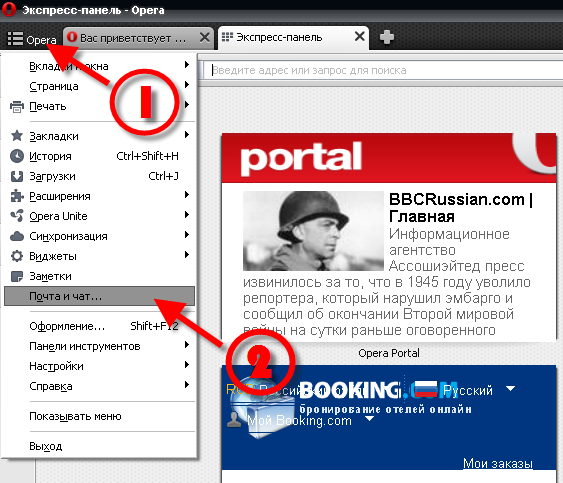Click the 'Opera Portal' caption label
The width and height of the screenshot is (563, 483).
pos(389,353)
